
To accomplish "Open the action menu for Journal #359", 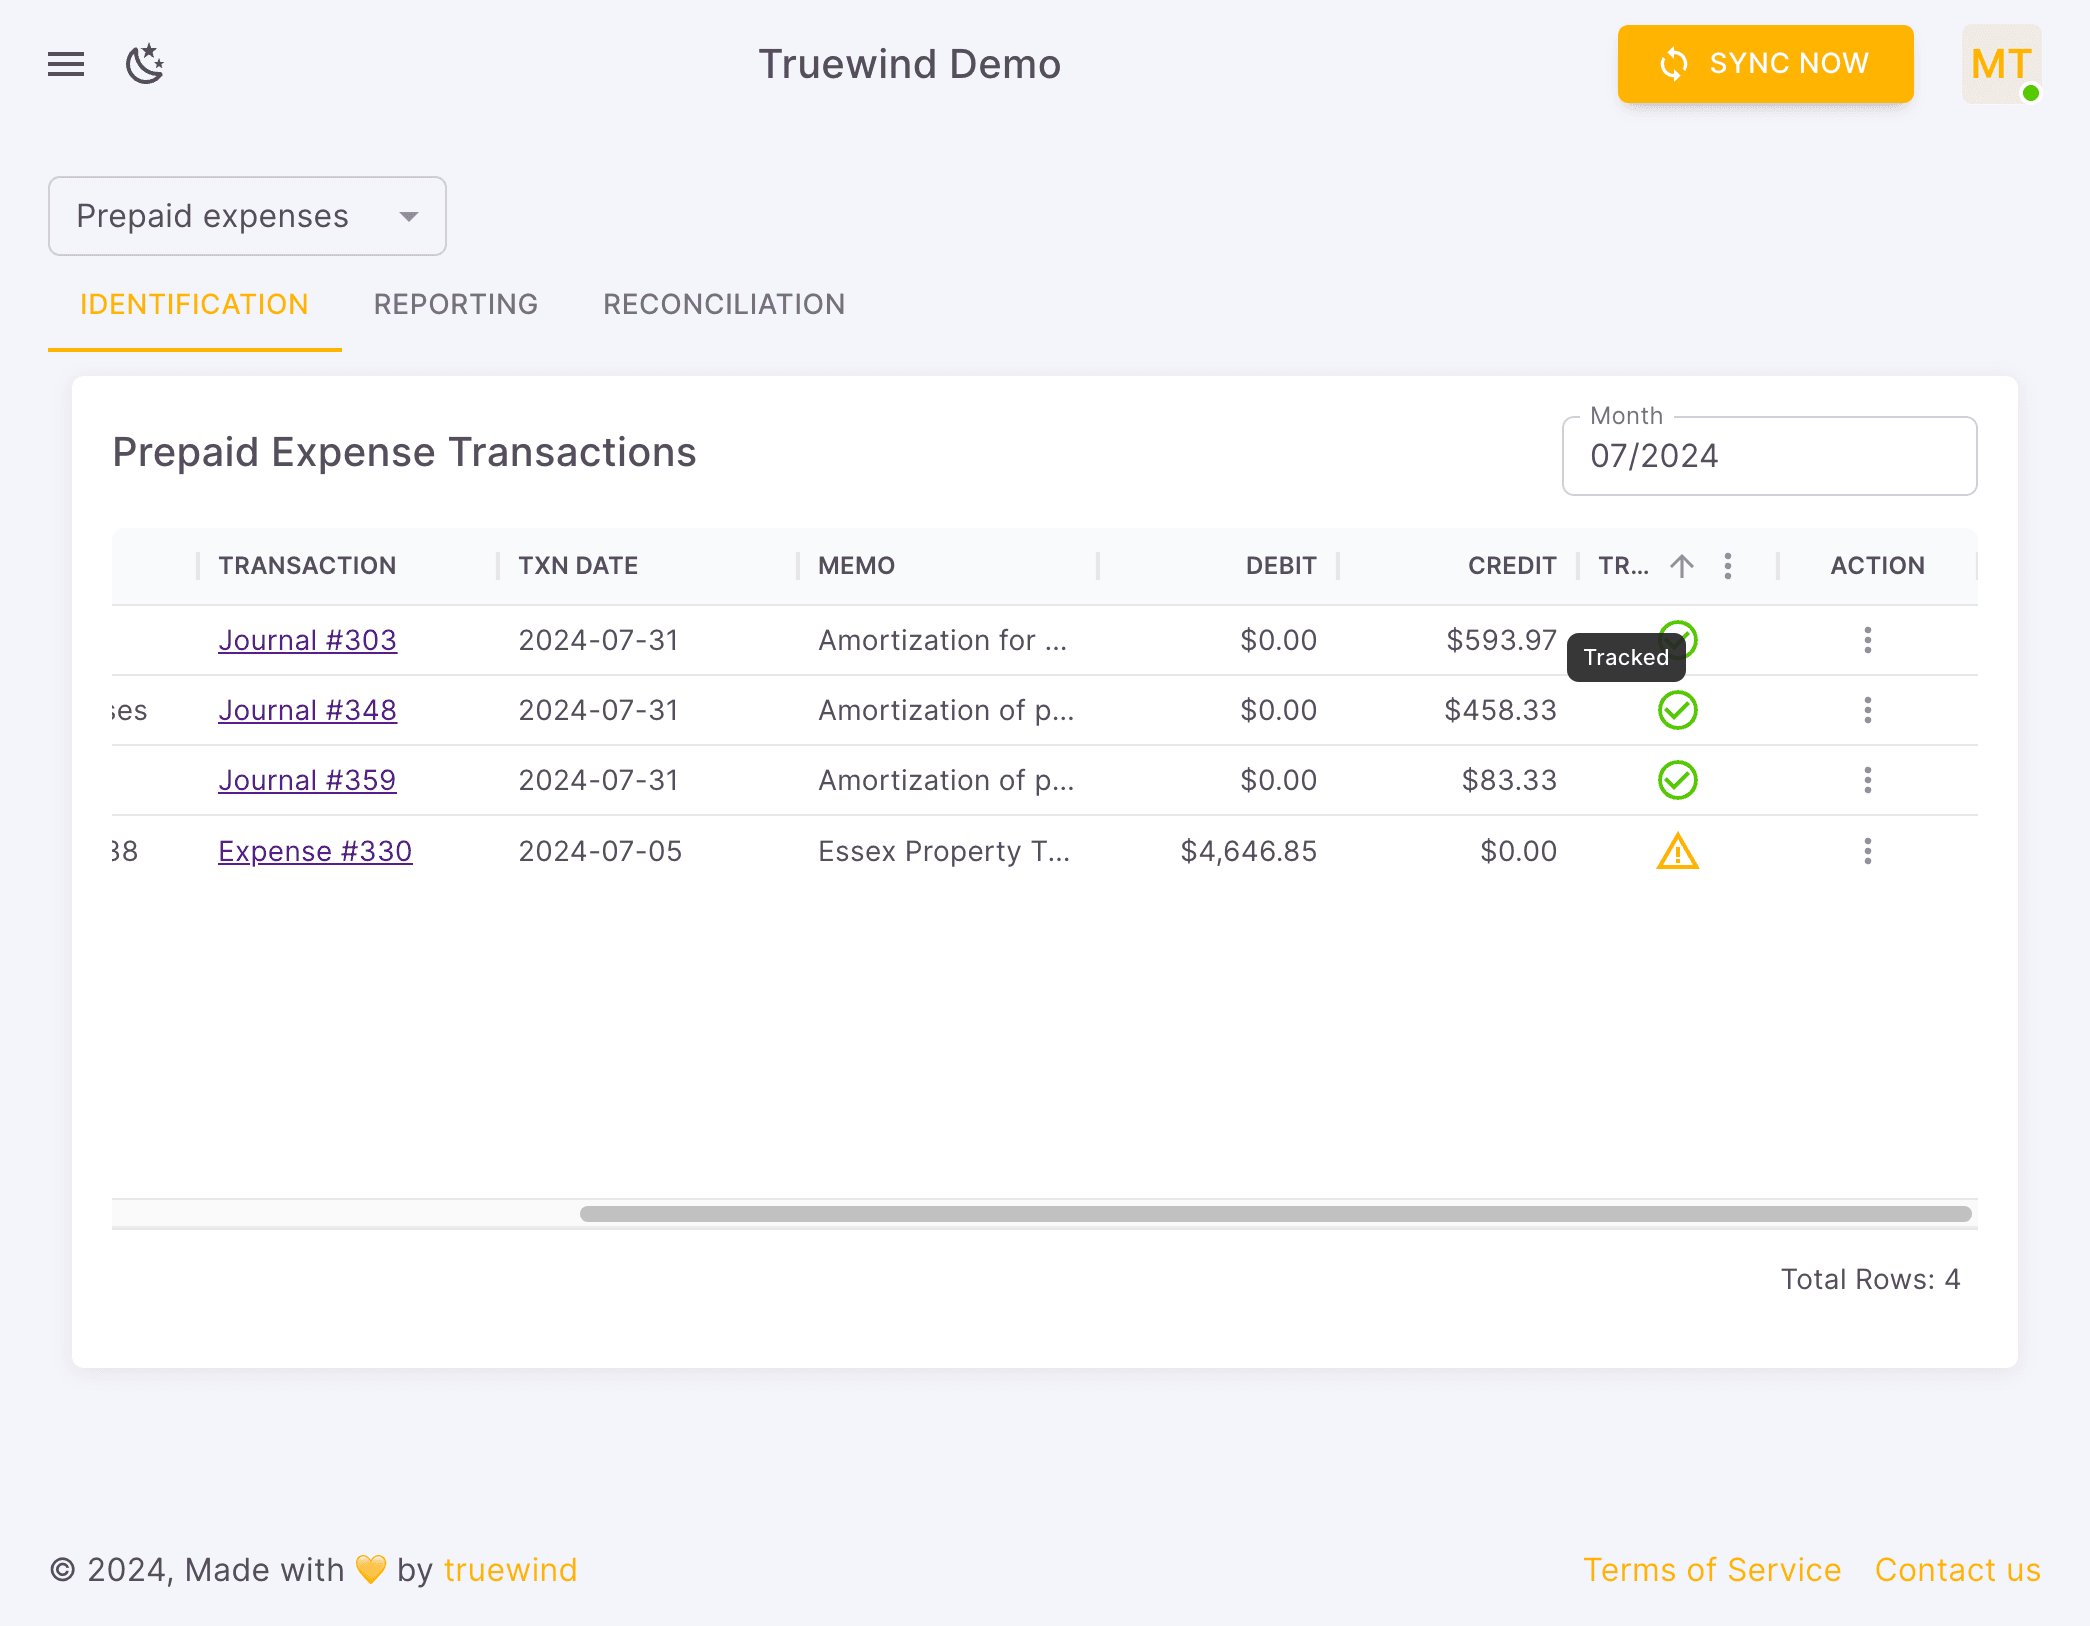I will tap(1868, 780).
